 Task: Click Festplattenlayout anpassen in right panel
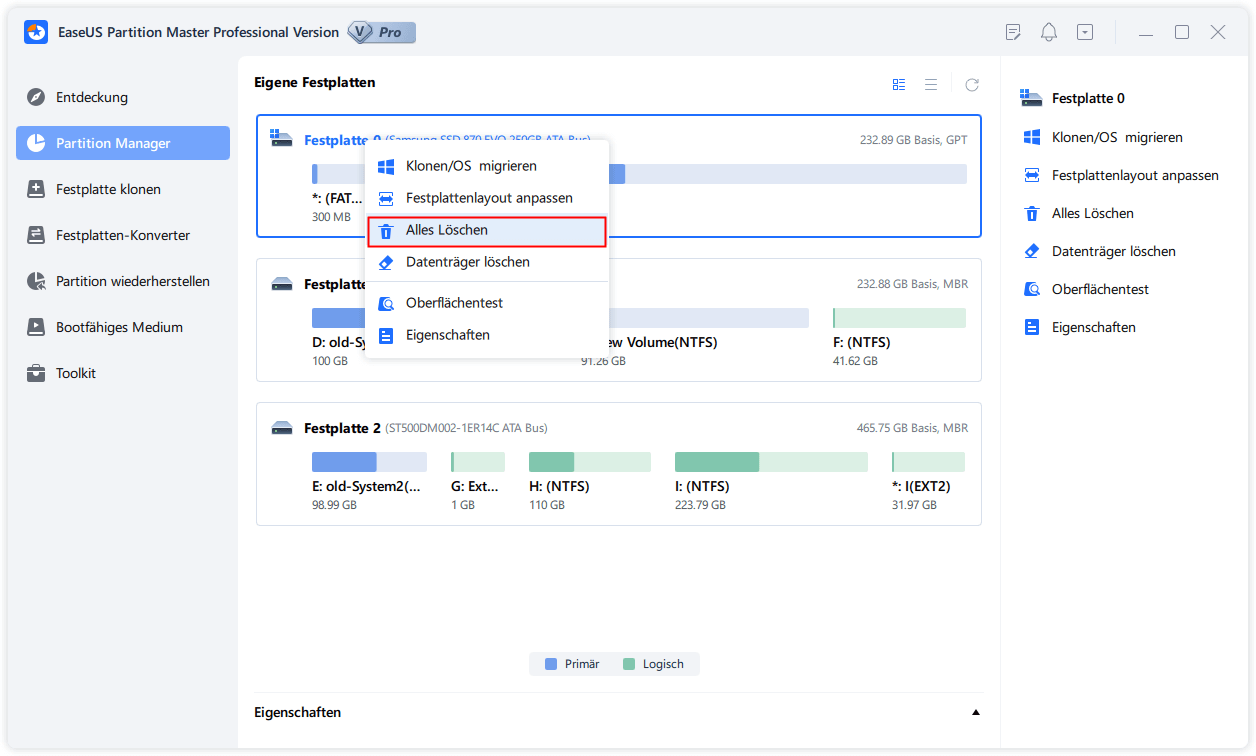click(x=1135, y=175)
